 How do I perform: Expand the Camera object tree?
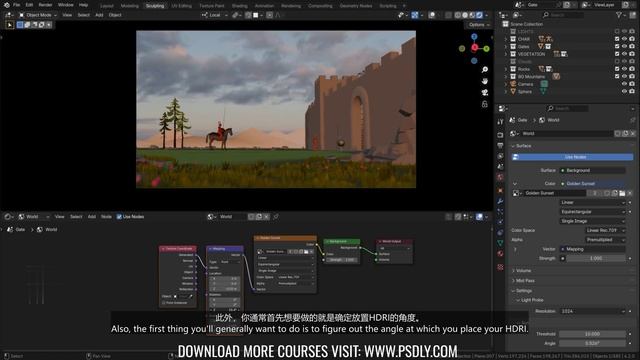point(506,84)
